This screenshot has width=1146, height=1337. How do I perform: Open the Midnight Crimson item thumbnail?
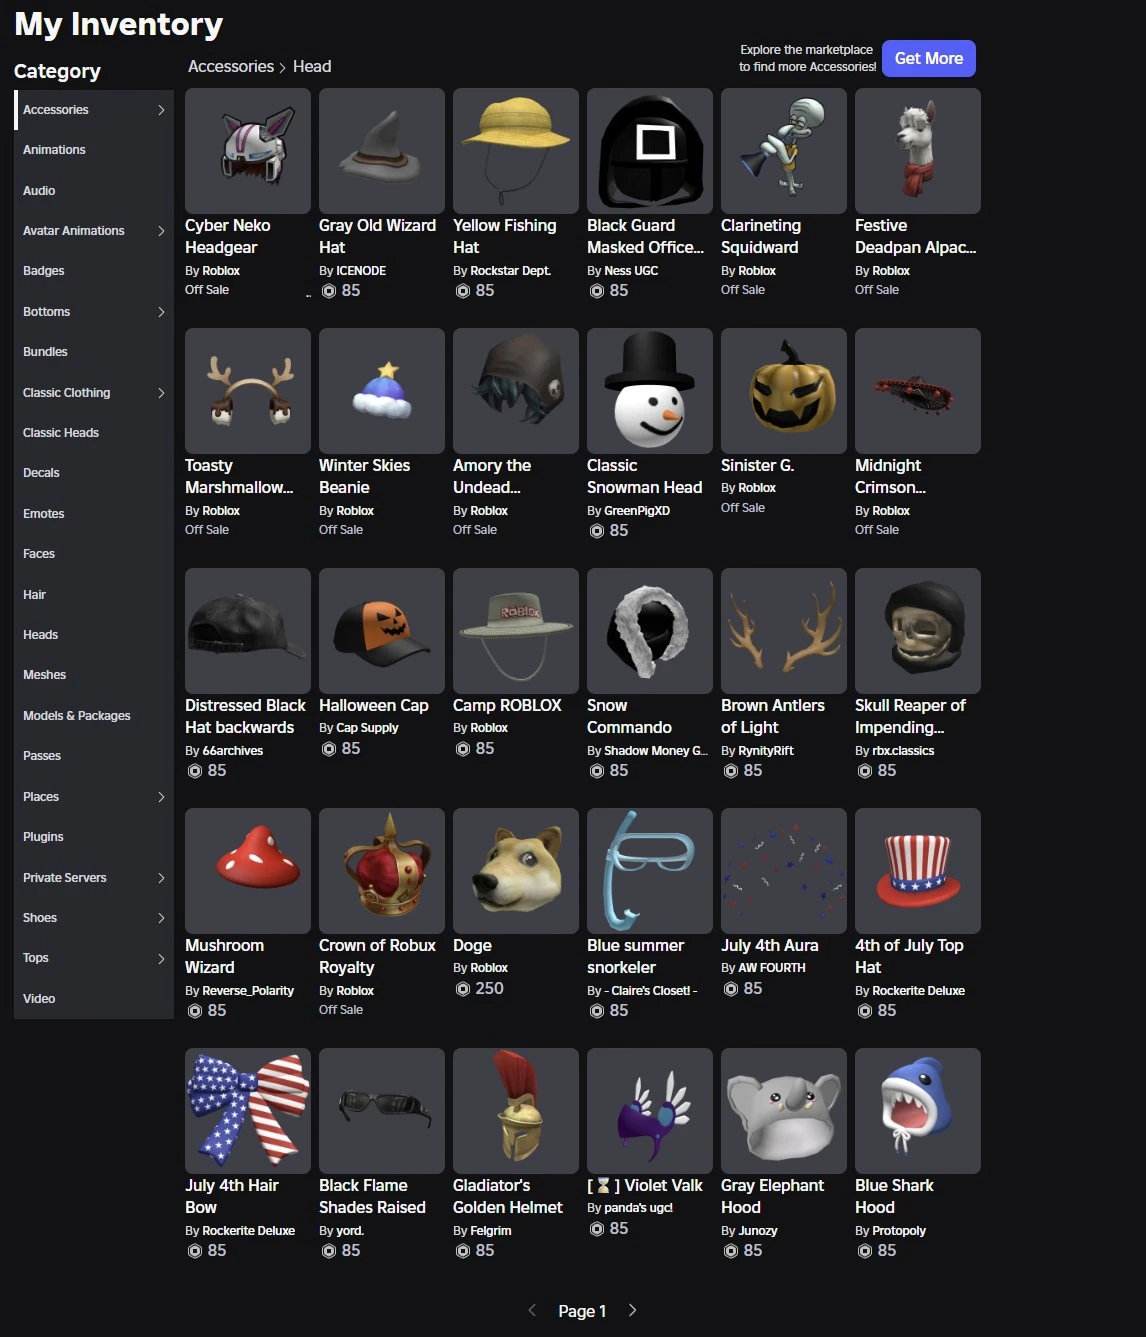918,391
